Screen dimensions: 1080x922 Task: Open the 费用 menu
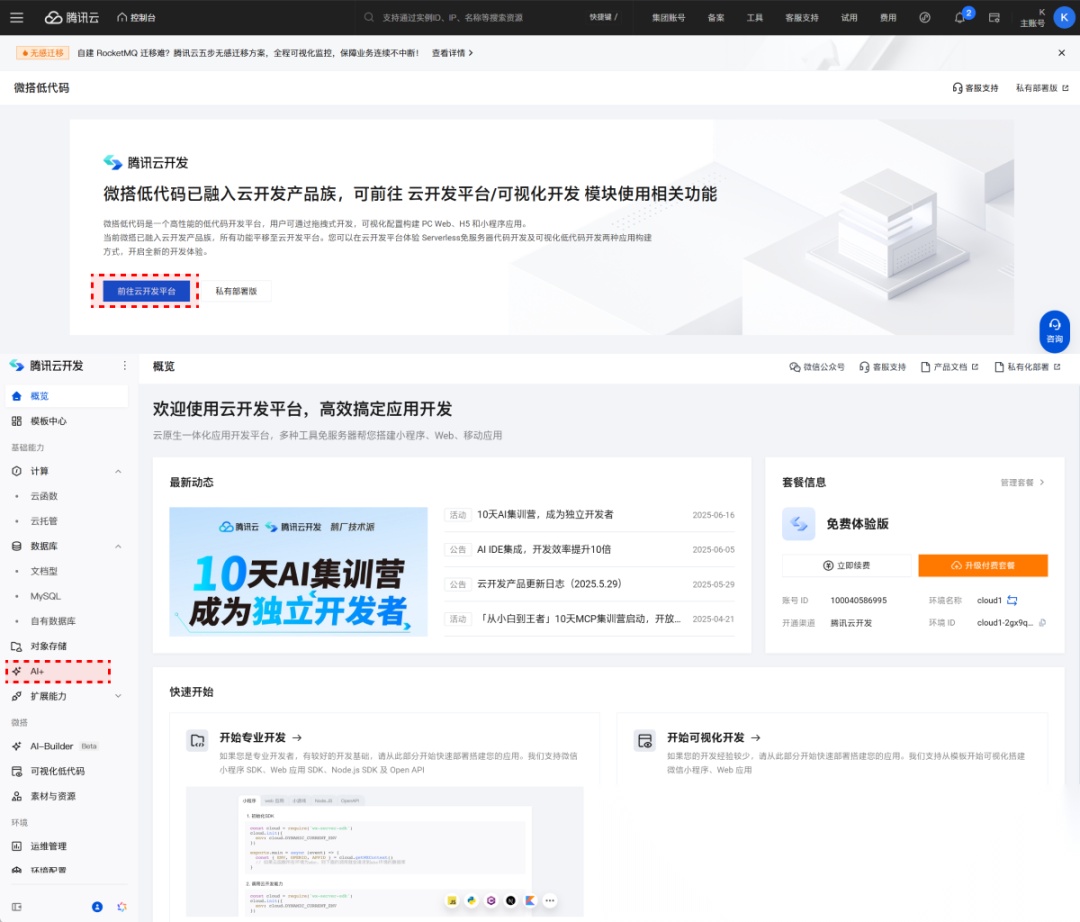[888, 17]
